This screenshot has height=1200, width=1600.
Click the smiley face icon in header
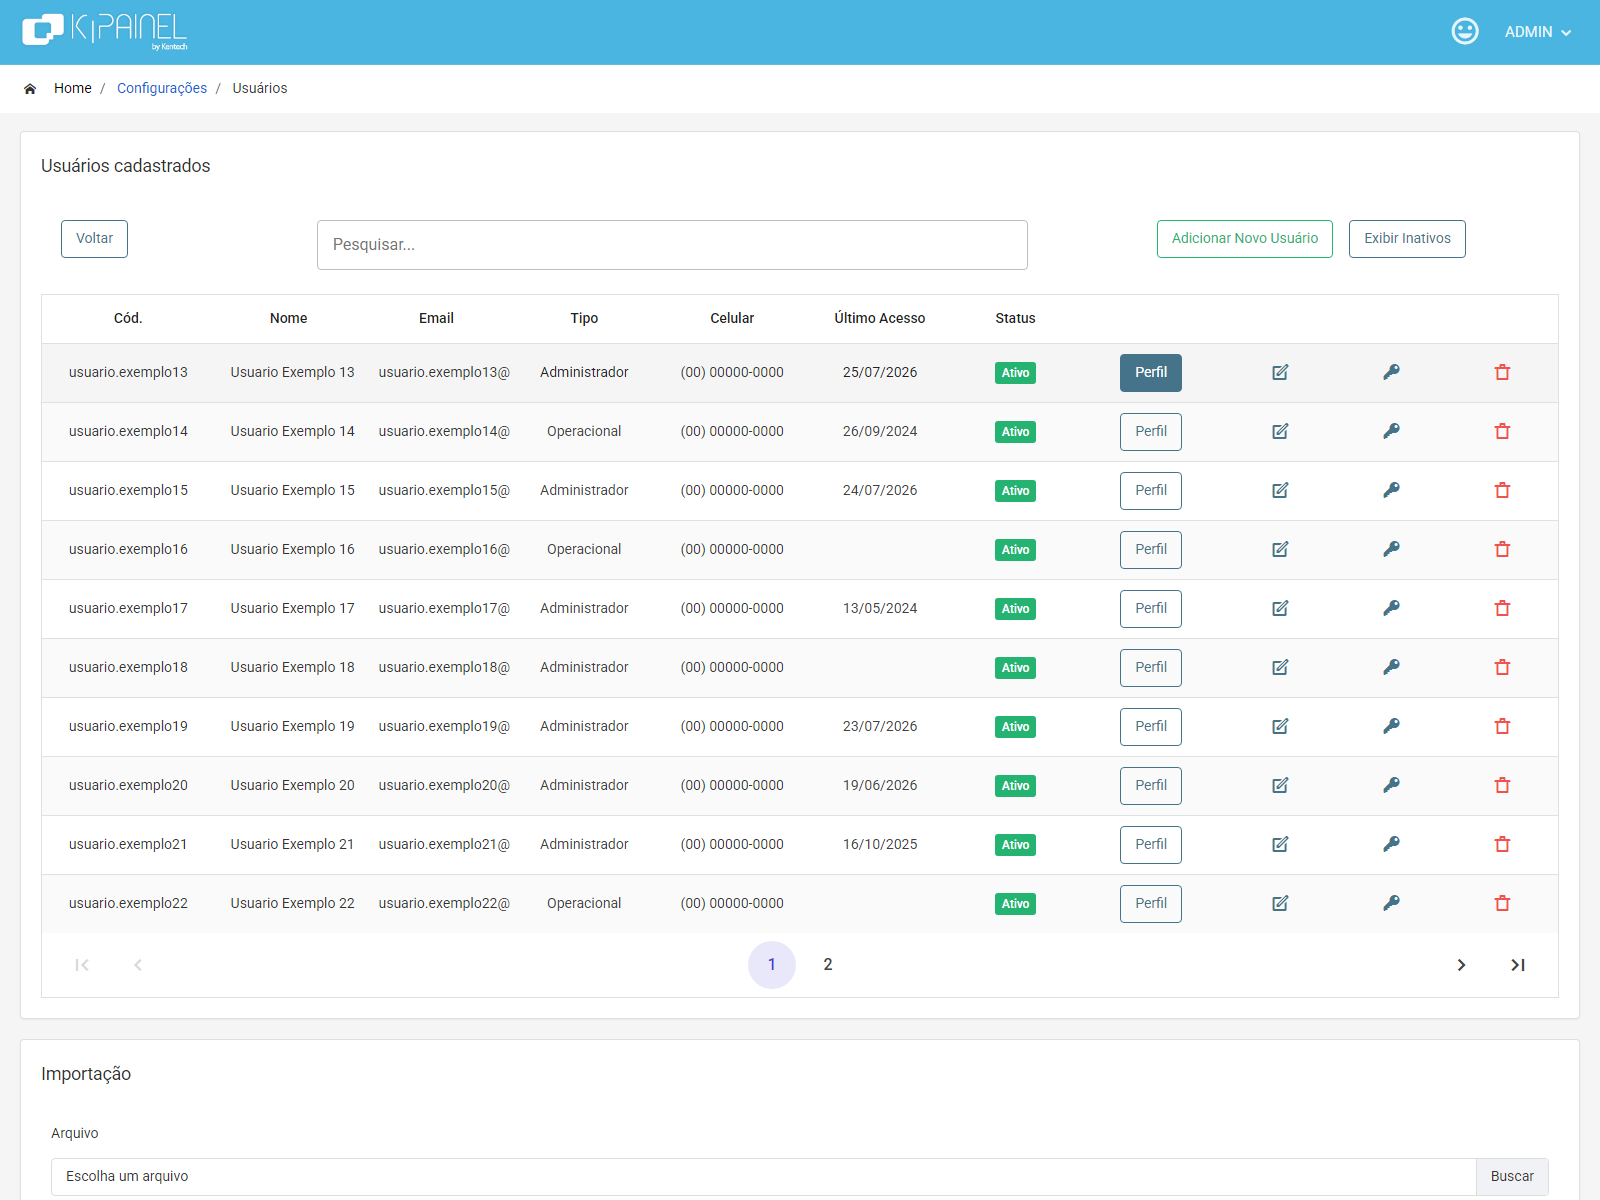1465,31
